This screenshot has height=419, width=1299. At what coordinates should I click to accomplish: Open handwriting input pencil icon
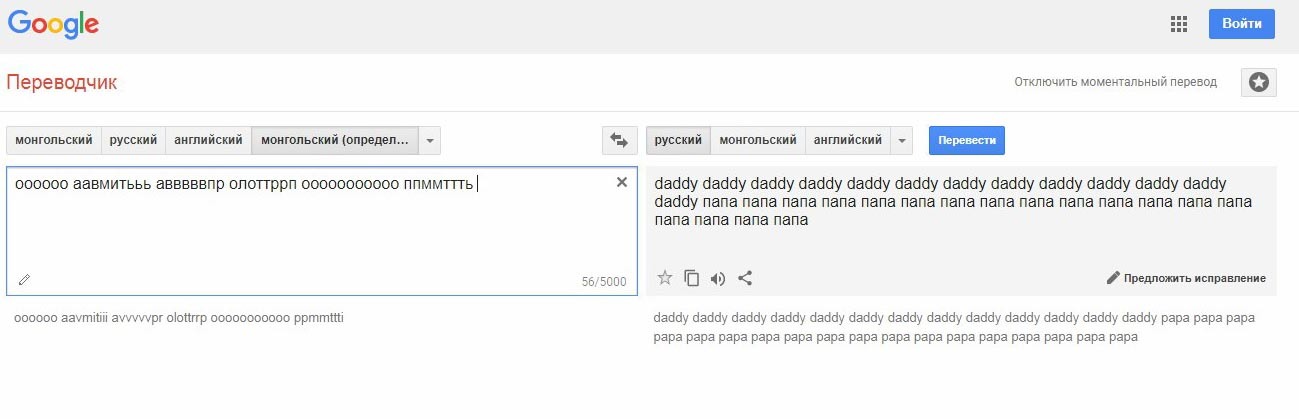tap(25, 280)
